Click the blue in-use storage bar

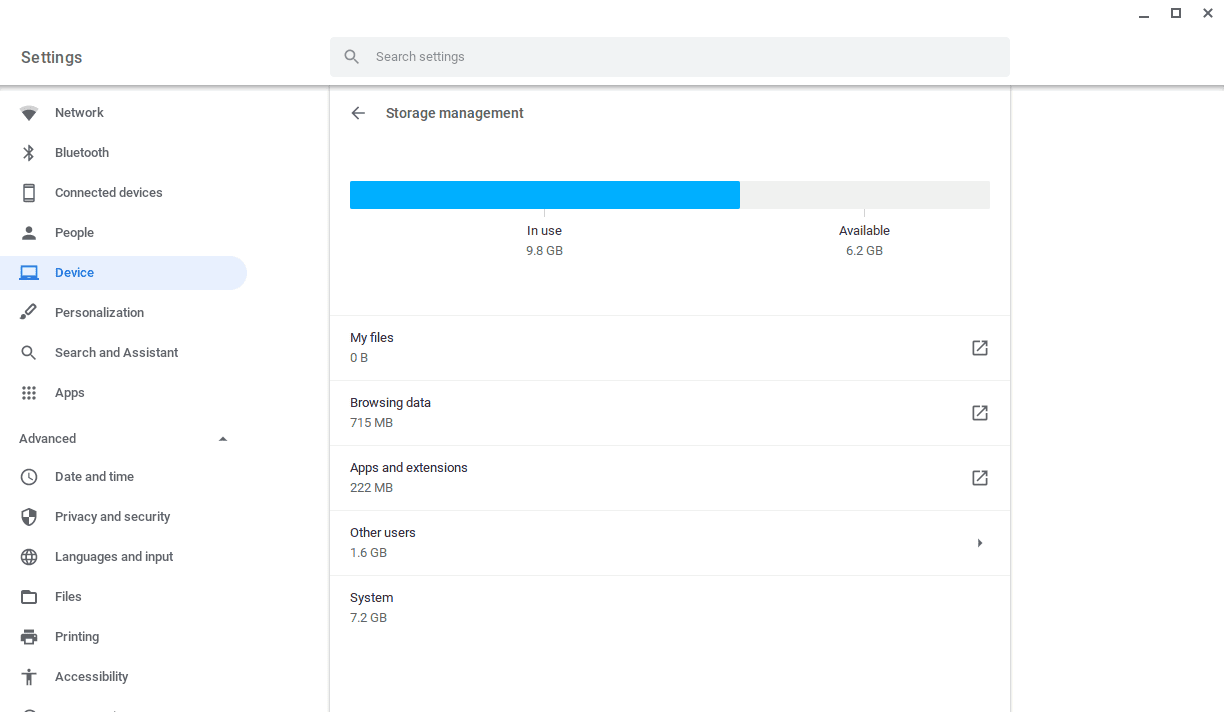[x=544, y=195]
